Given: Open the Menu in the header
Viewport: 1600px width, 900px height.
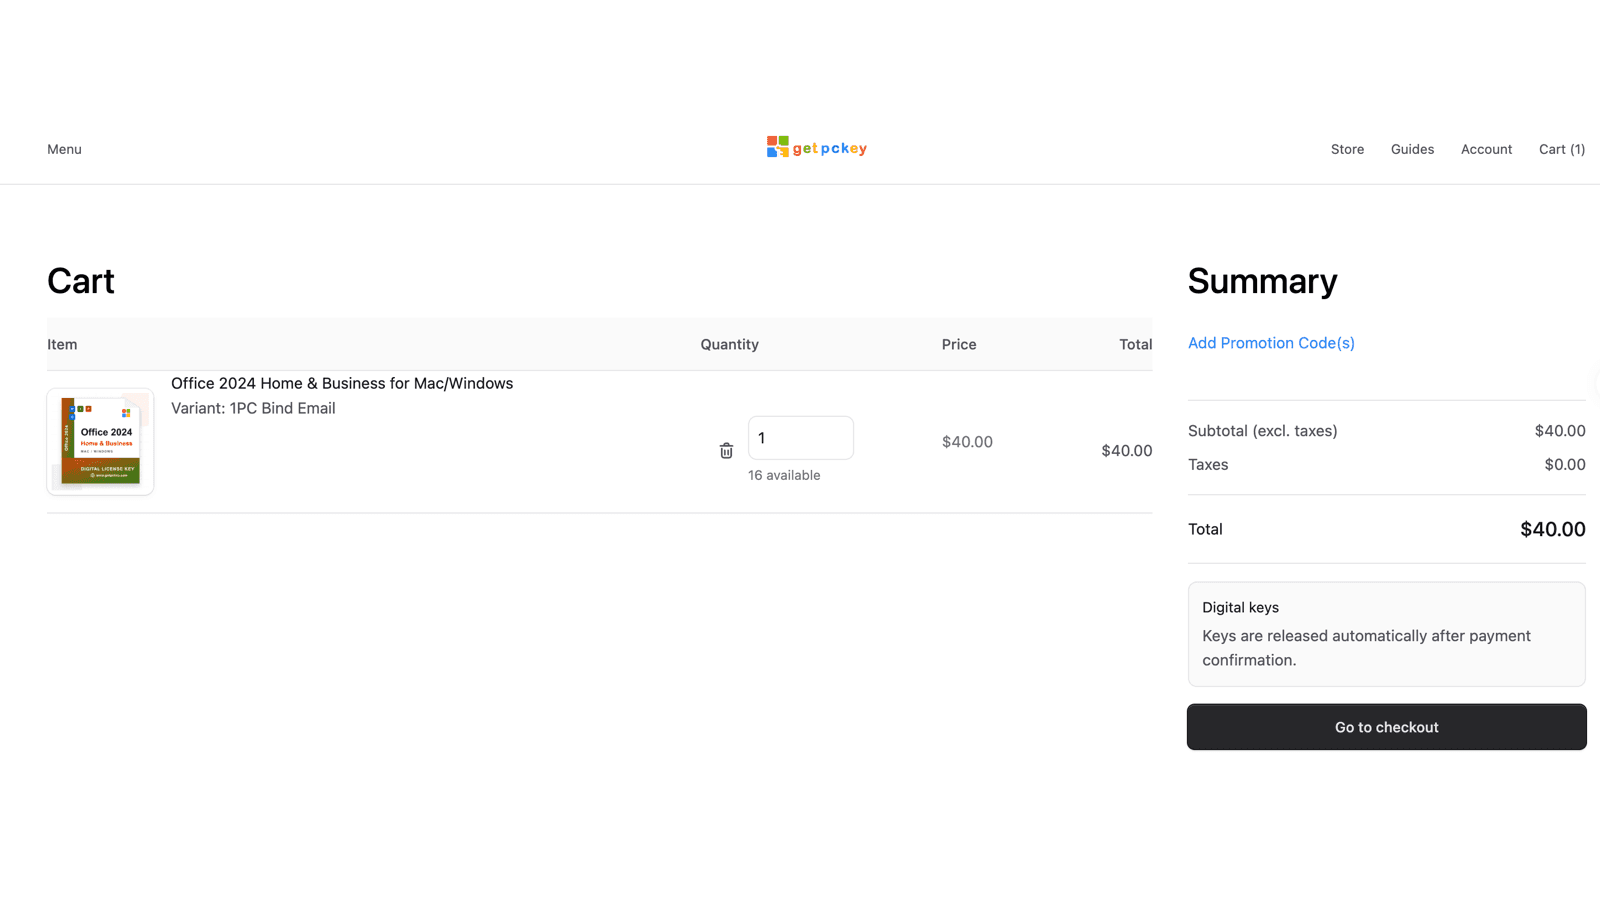Looking at the screenshot, I should pos(64,149).
